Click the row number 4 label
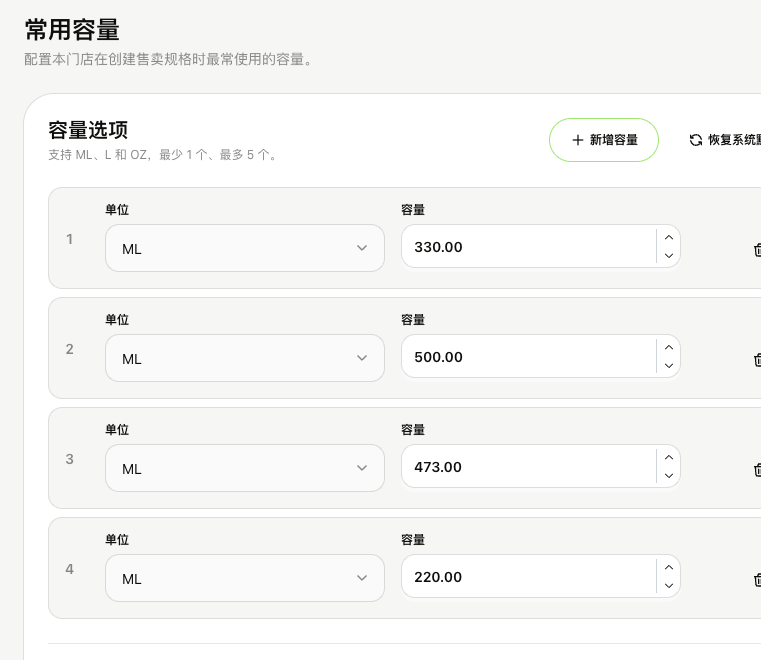 (69, 569)
